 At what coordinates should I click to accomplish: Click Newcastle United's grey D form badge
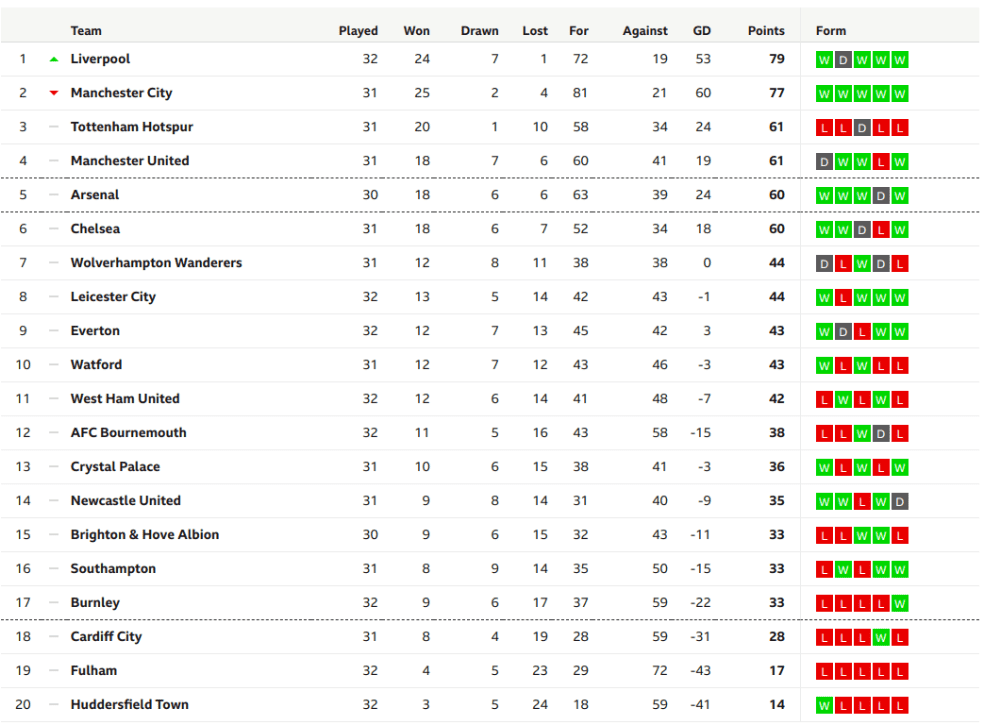[899, 502]
